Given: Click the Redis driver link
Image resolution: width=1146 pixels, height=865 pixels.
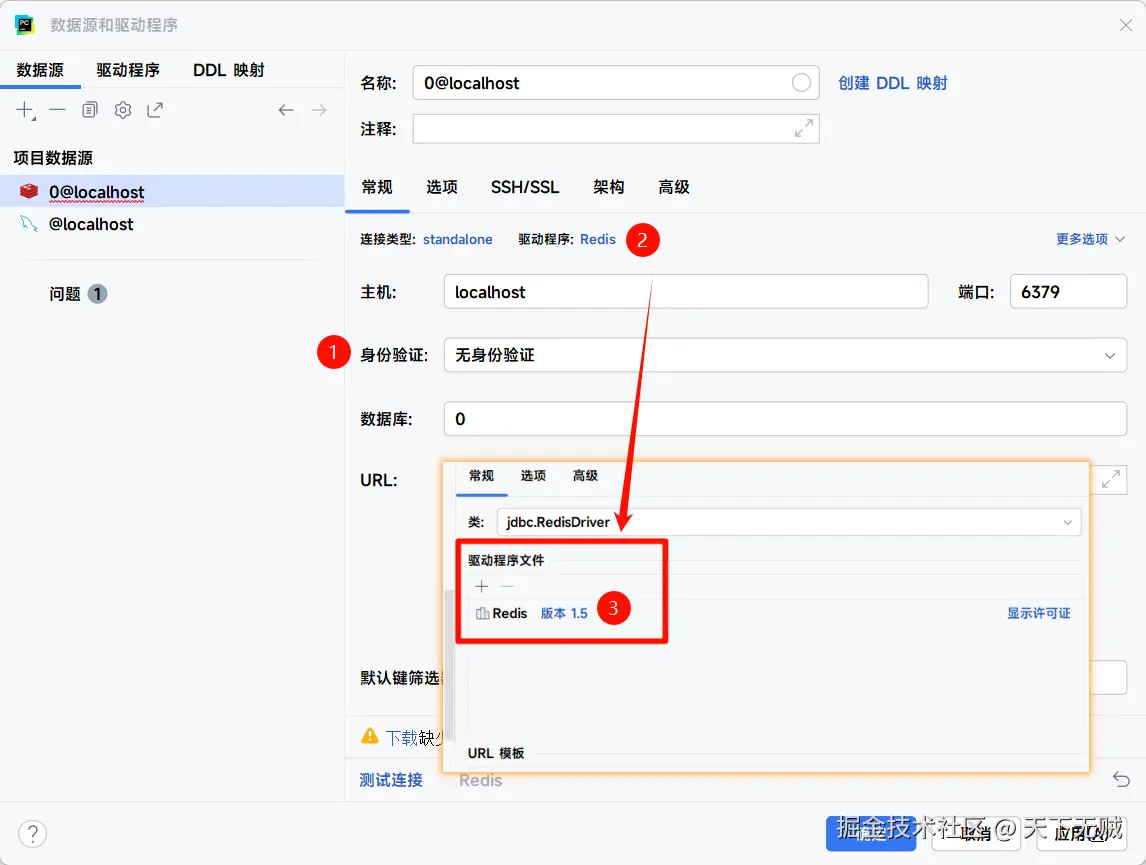Looking at the screenshot, I should coord(598,239).
